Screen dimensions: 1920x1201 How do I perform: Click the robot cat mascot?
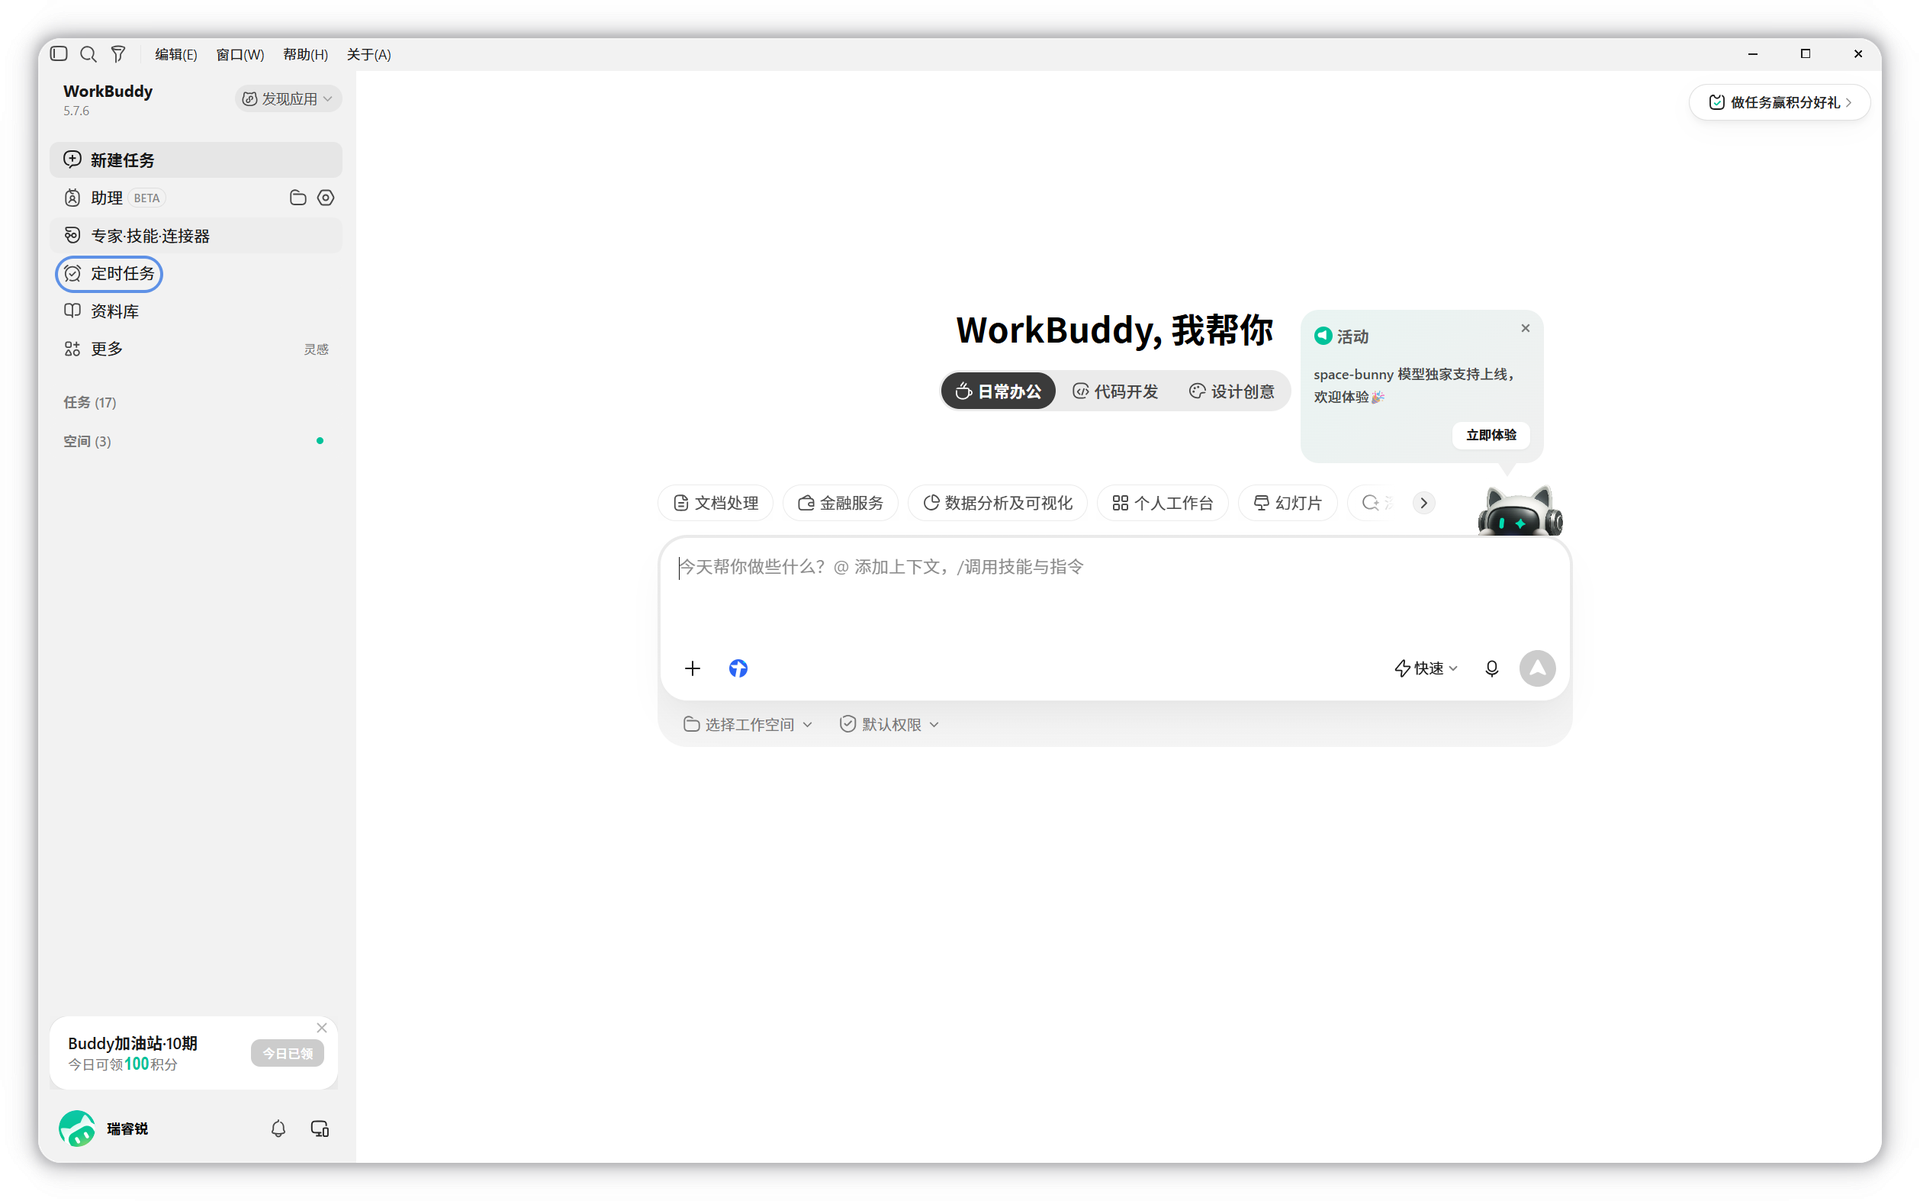[x=1520, y=511]
